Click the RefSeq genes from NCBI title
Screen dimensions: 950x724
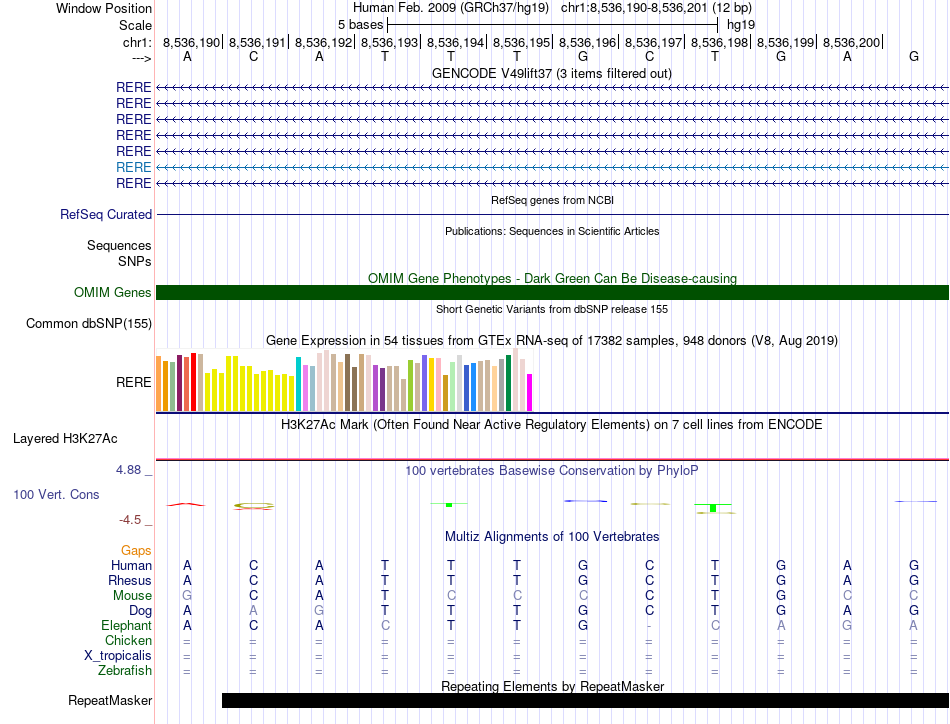point(552,200)
